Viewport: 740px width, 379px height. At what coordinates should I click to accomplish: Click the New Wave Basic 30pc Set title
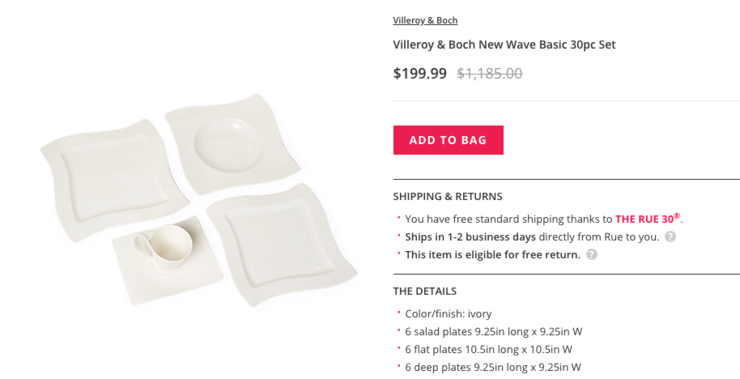[x=504, y=45]
